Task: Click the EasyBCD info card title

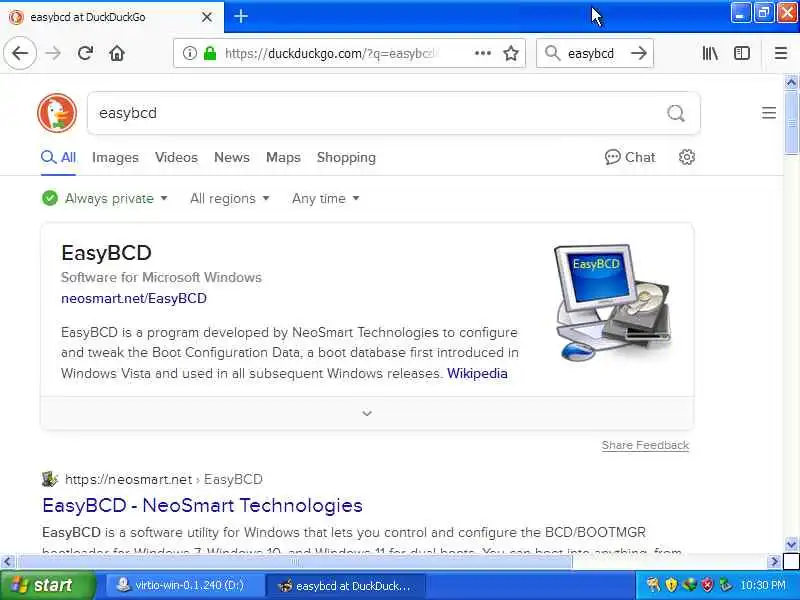Action: pos(106,253)
